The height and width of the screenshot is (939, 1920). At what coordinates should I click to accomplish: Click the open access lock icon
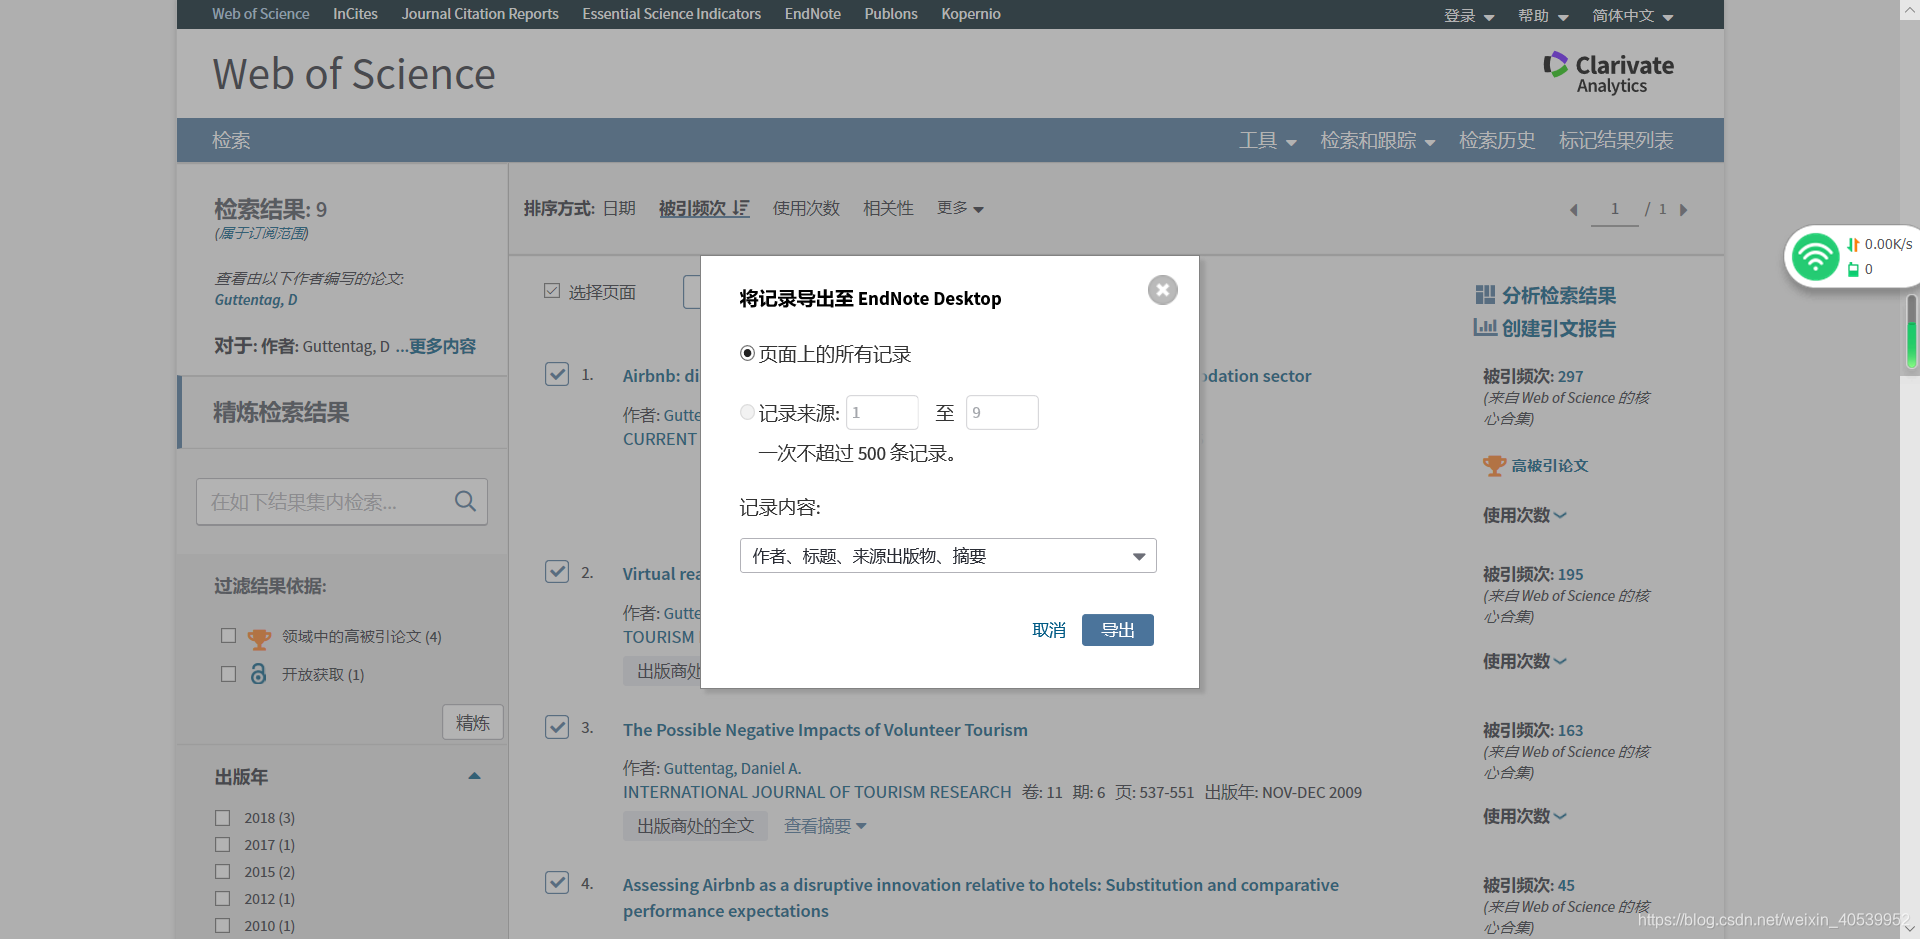pos(259,674)
